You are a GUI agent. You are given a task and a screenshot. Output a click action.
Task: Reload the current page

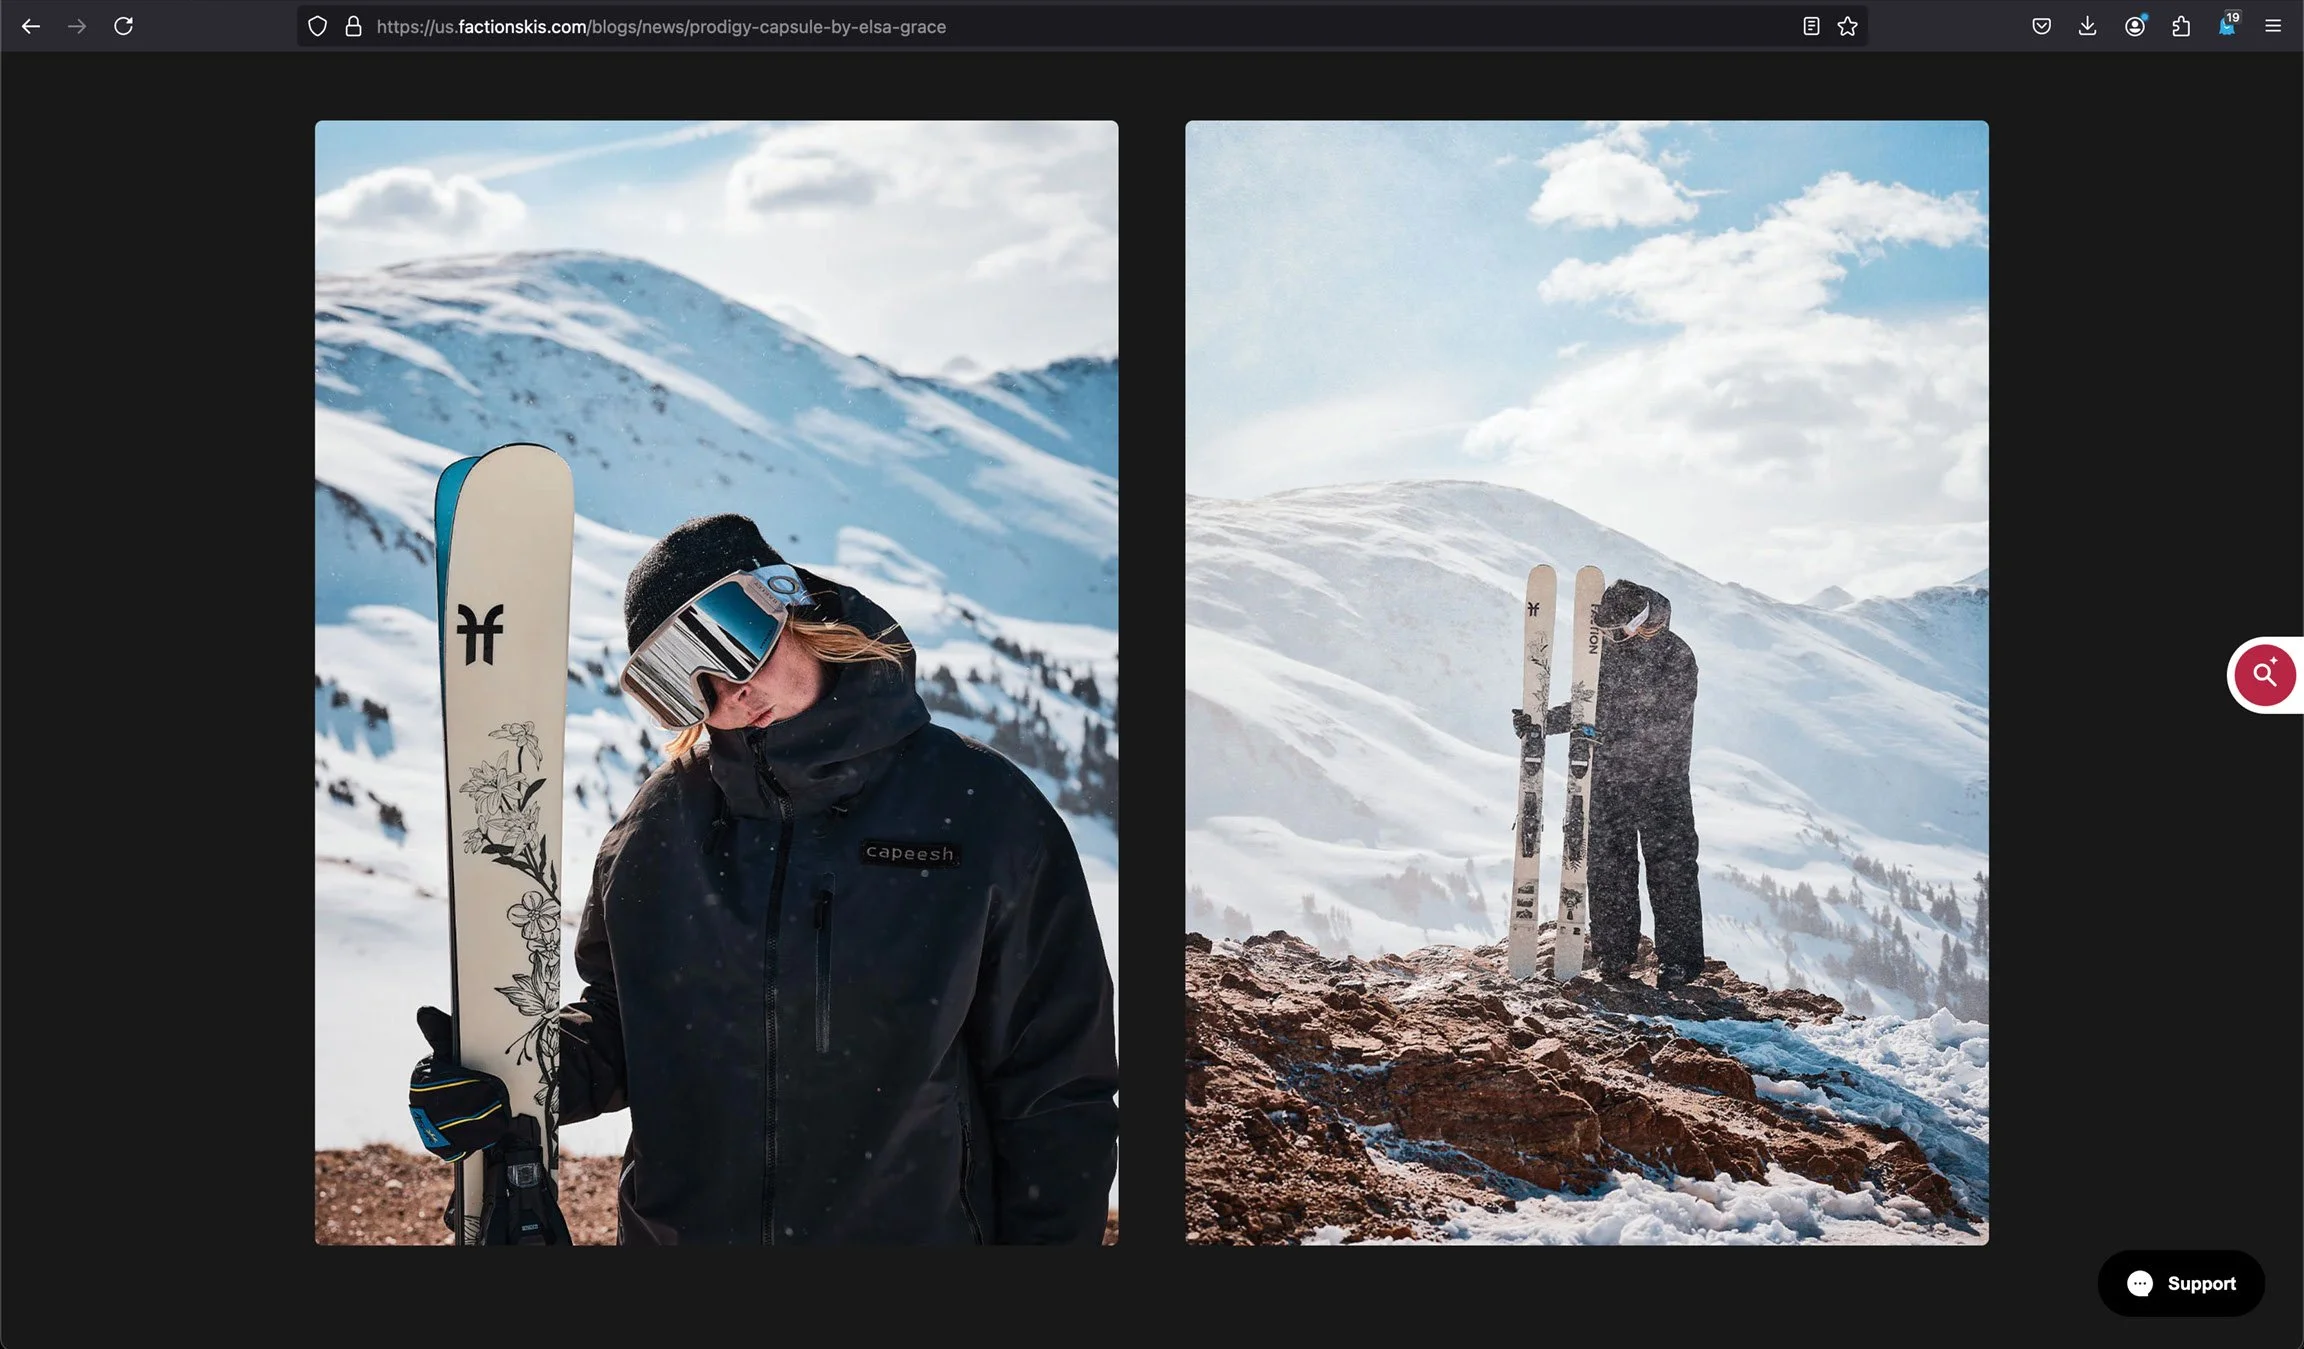123,27
